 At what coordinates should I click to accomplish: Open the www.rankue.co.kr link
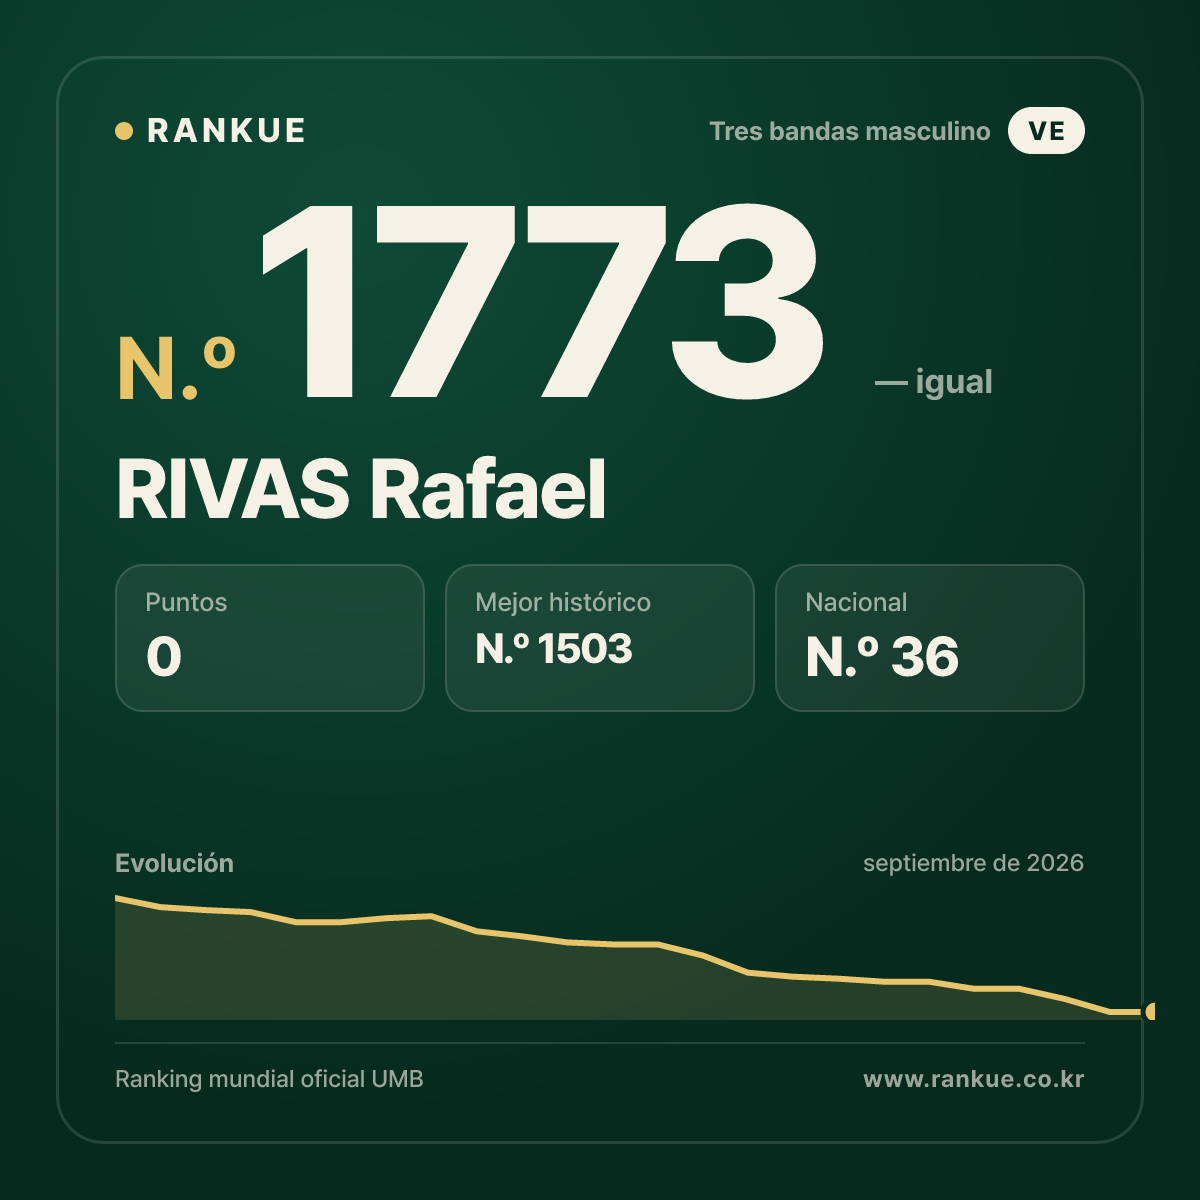(x=974, y=1079)
